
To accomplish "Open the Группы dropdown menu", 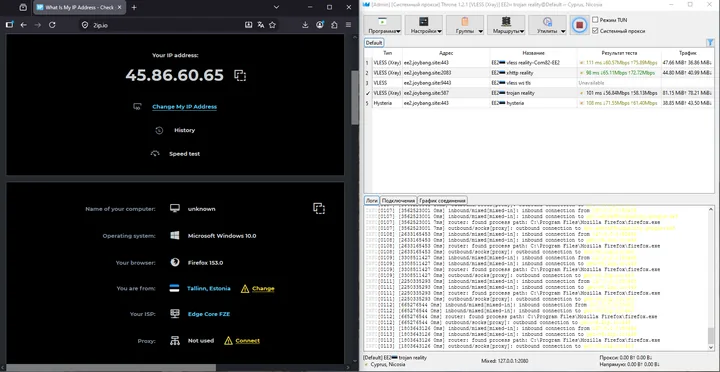I will [x=465, y=25].
